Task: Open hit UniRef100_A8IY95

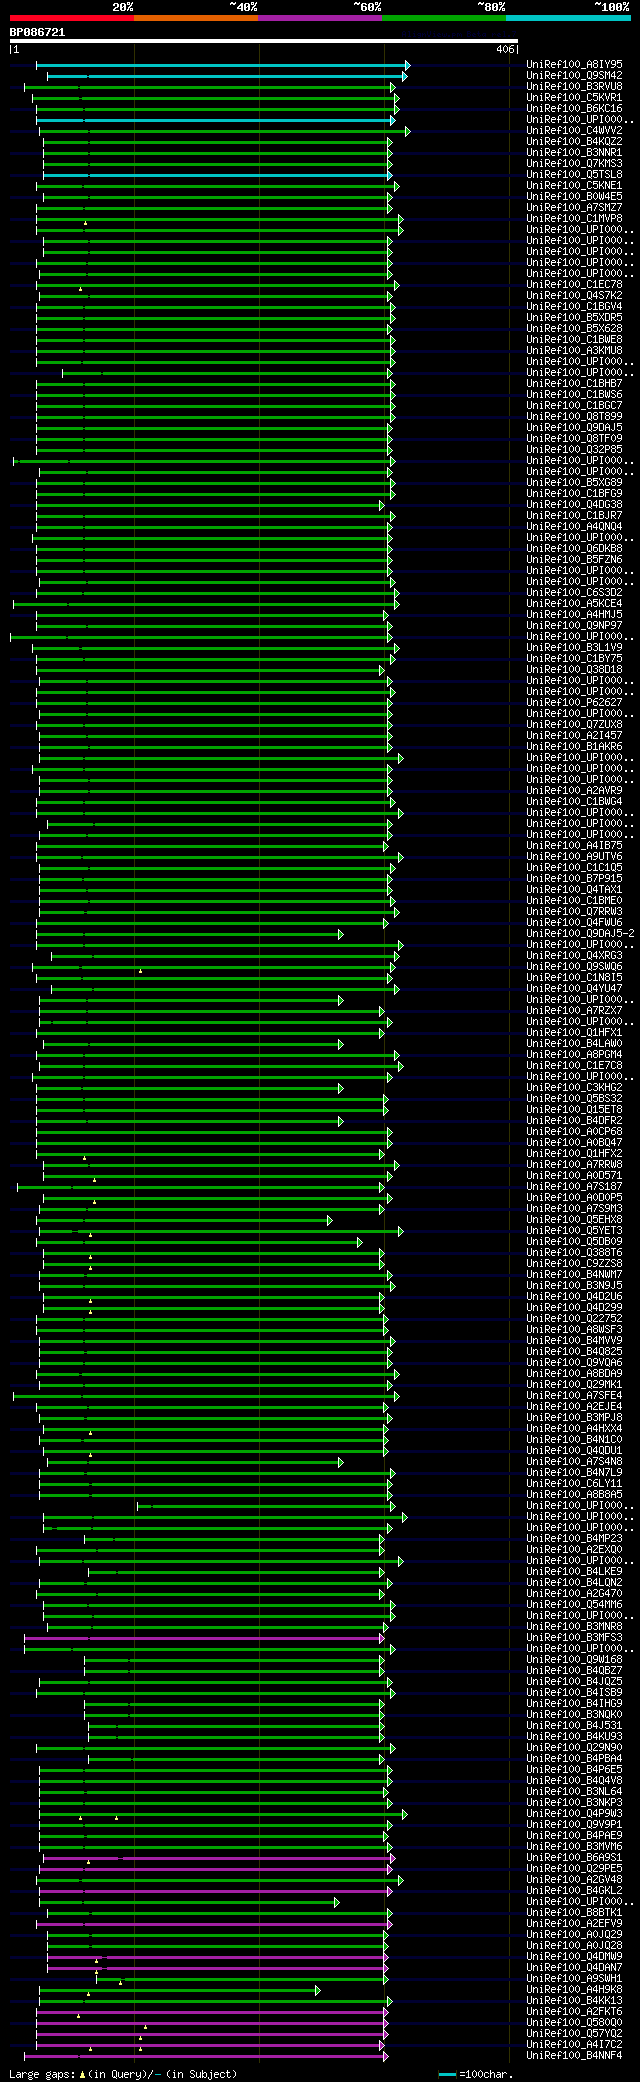Action: coord(574,64)
